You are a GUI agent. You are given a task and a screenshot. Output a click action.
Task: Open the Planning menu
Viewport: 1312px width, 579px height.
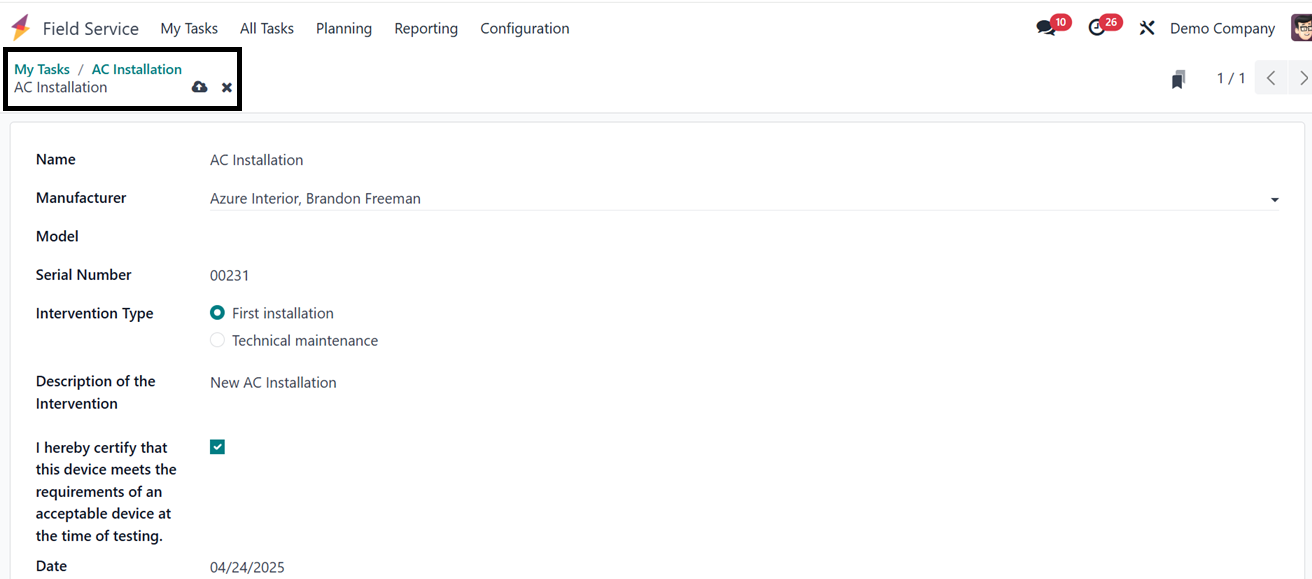click(344, 28)
